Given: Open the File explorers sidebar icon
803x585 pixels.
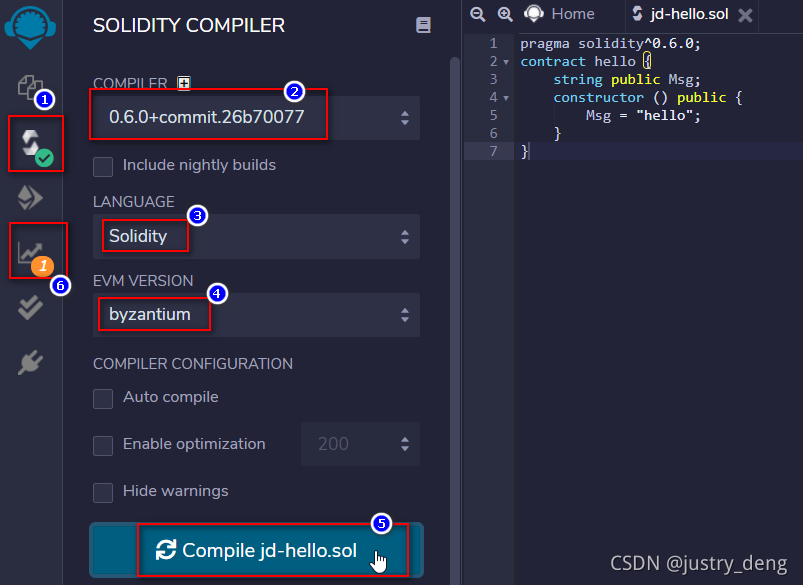Looking at the screenshot, I should point(30,87).
